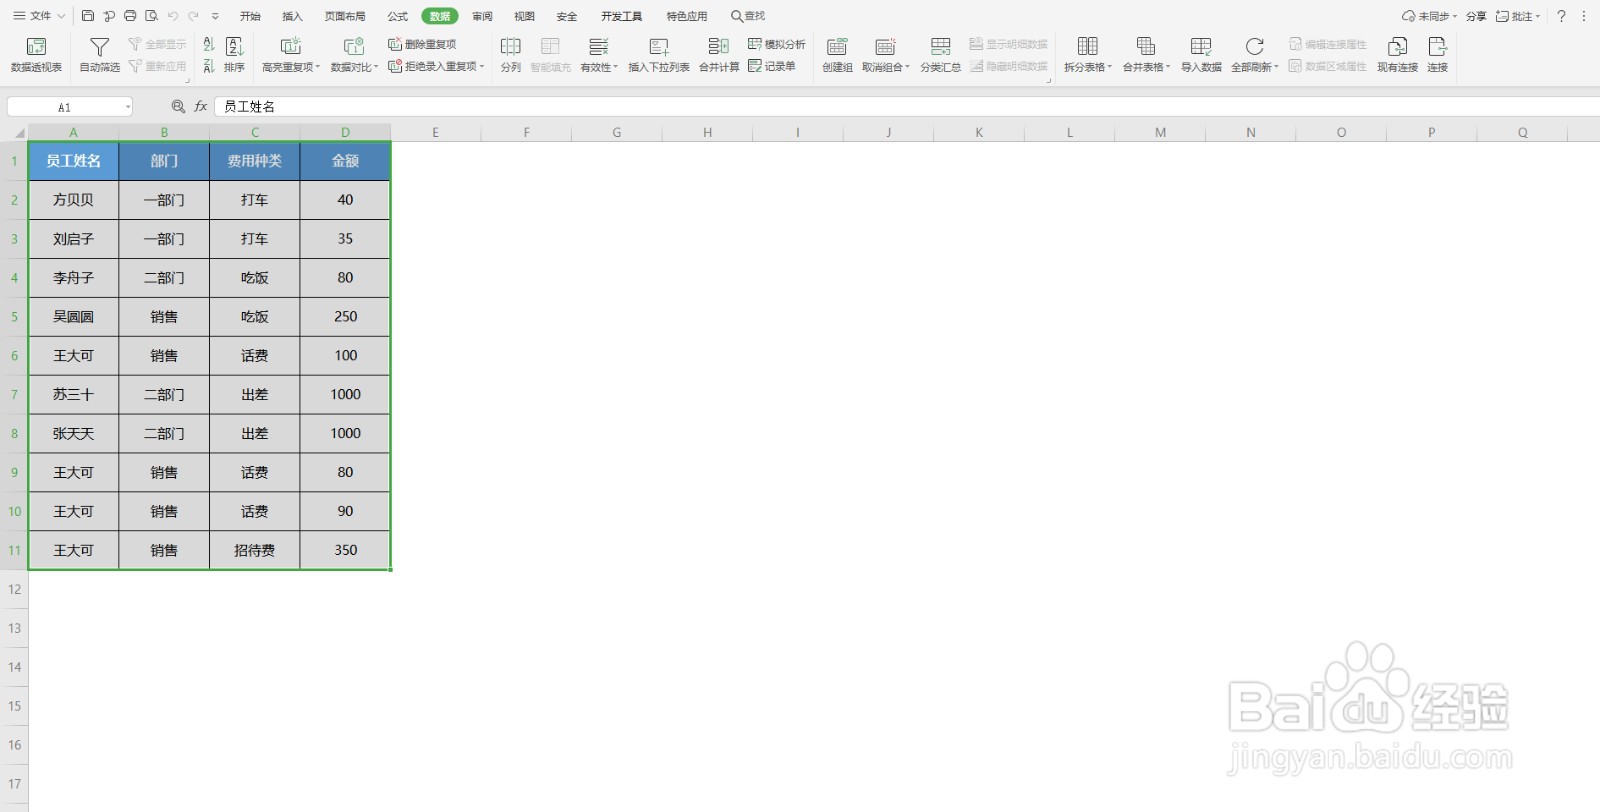Click the A1 name box

[64, 107]
